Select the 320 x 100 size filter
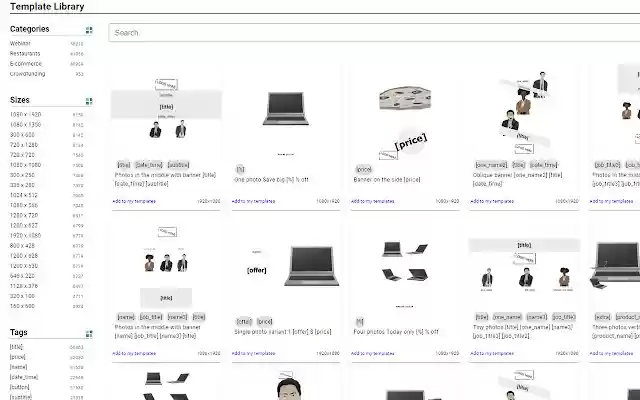 pos(22,296)
